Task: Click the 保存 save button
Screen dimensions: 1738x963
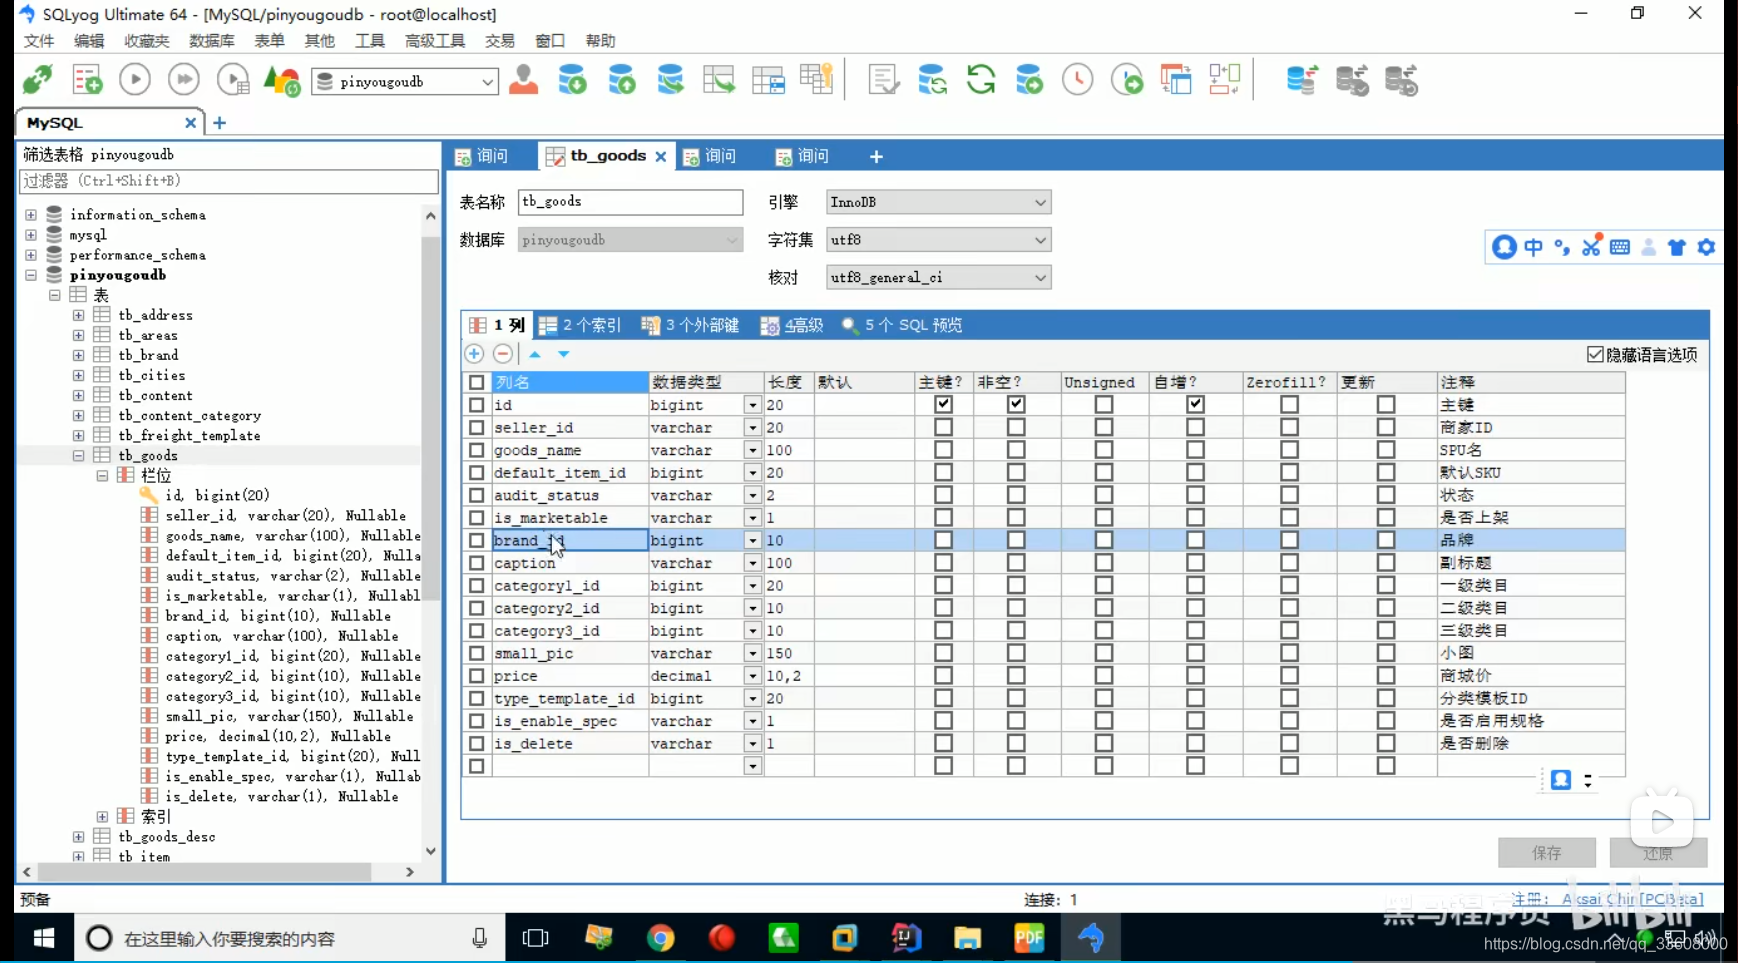Action: coord(1546,853)
